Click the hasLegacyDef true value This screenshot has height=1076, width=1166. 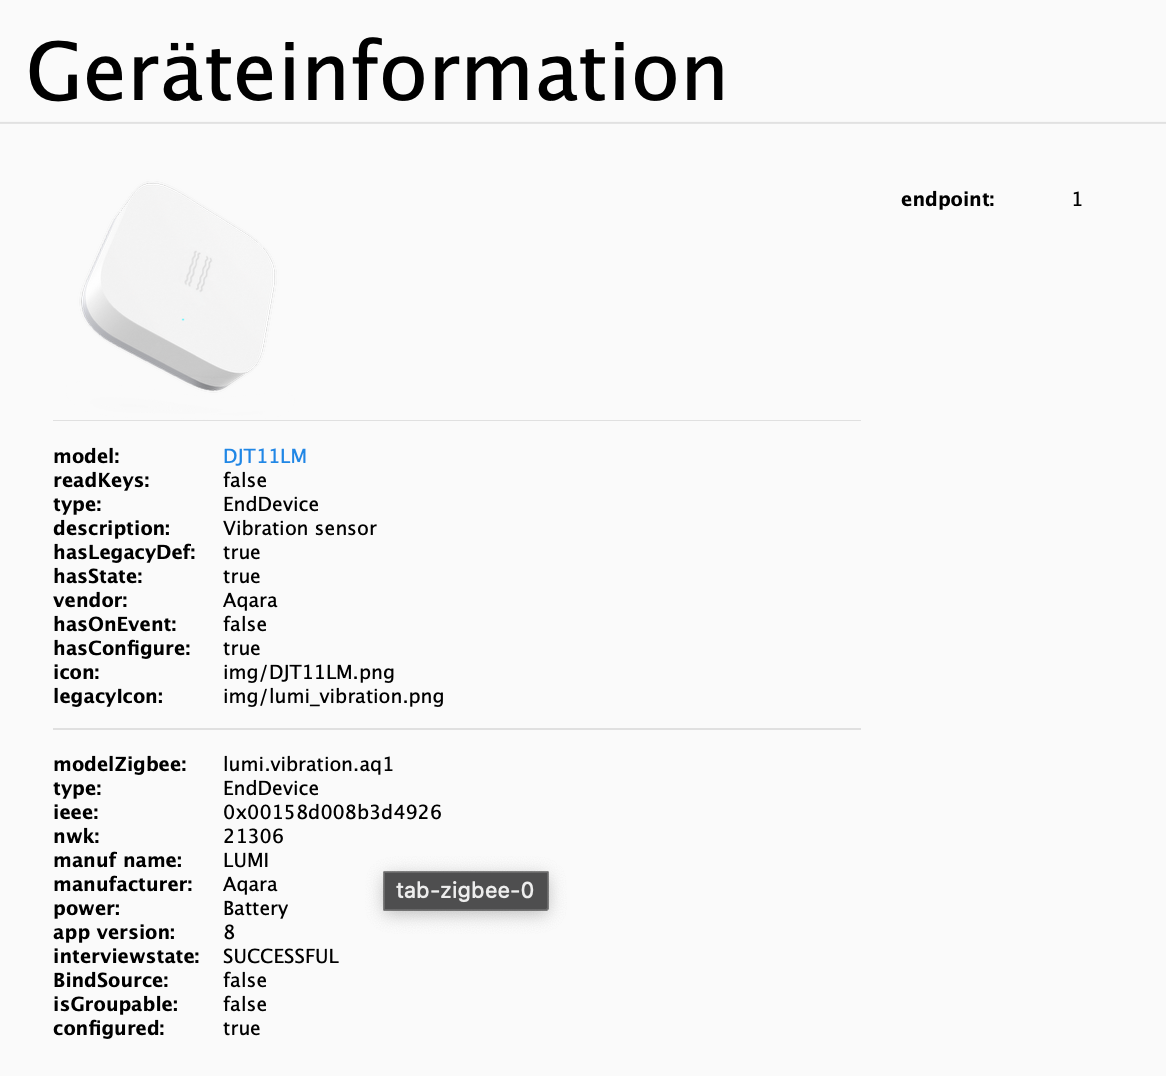[x=242, y=552]
